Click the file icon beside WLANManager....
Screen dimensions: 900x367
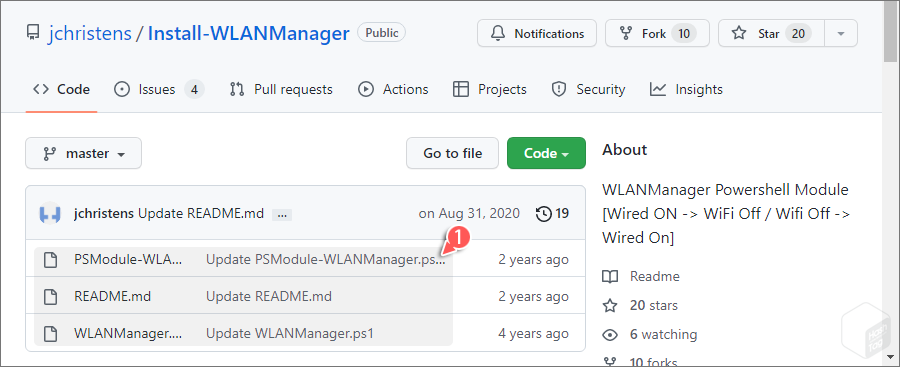tap(51, 333)
